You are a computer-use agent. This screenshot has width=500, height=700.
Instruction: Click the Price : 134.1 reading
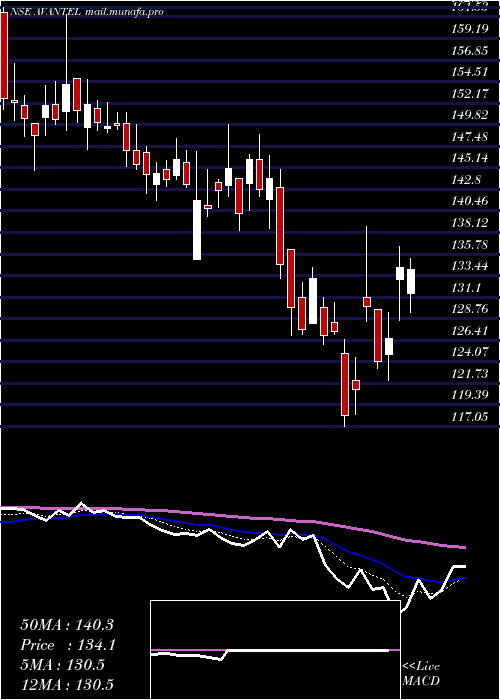tap(68, 645)
